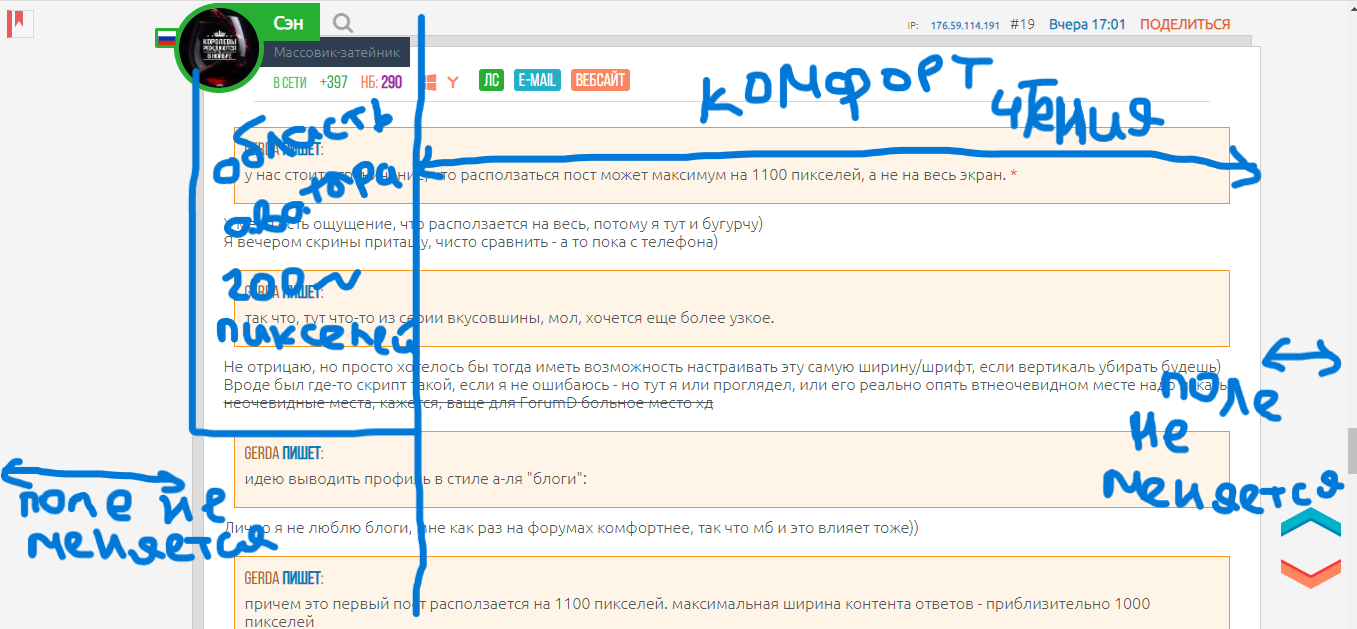This screenshot has width=1357, height=629.
Task: Click the Yandex browser Y icon
Action: 453,82
